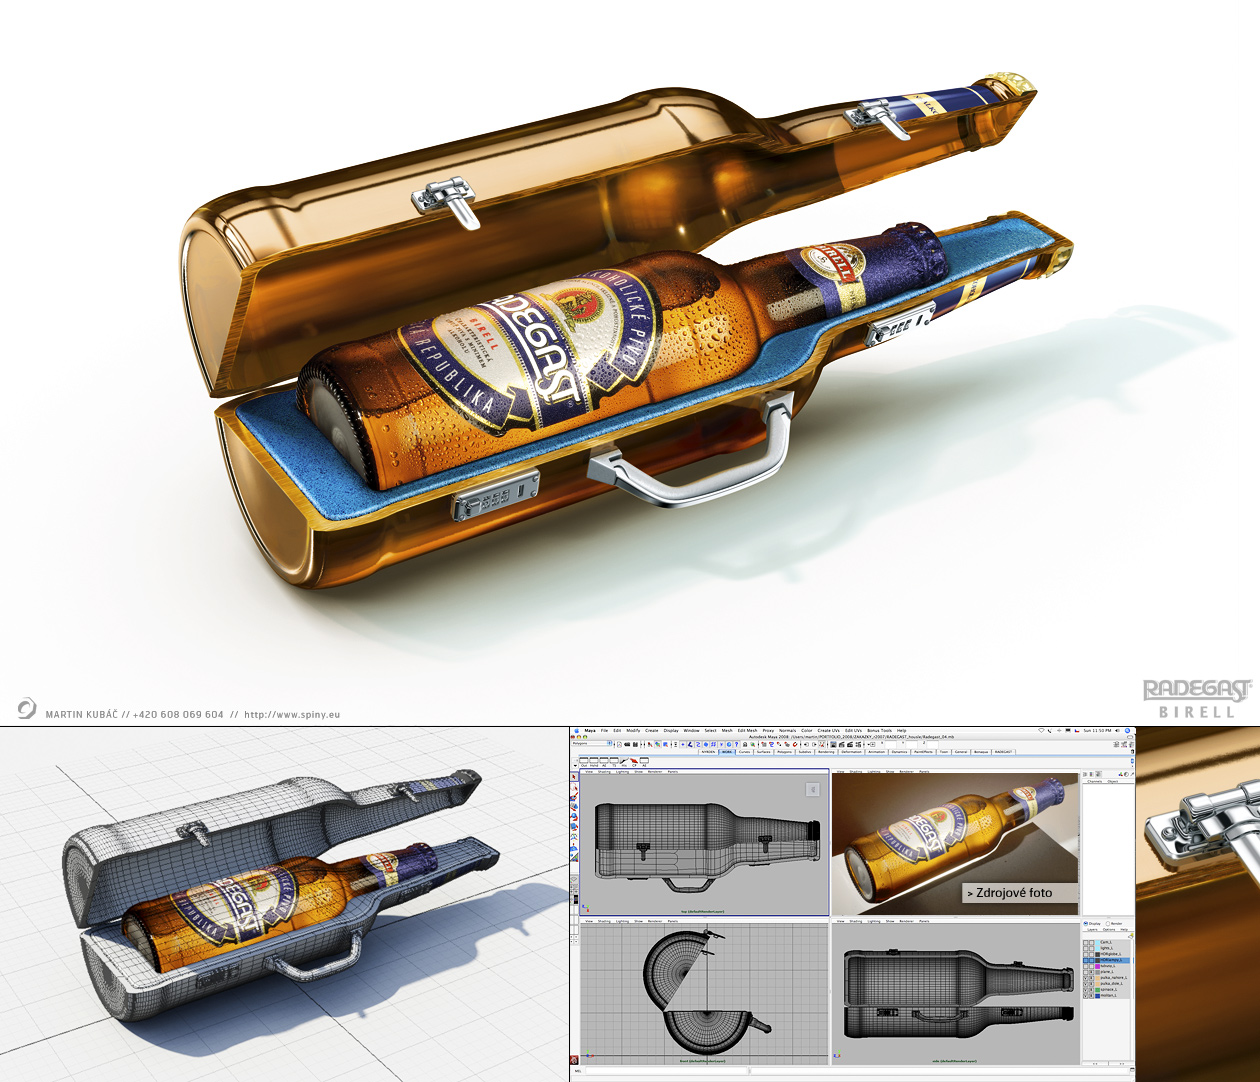1260x1082 pixels.
Task: Click the Open Scene icon on status line
Action: 627,744
